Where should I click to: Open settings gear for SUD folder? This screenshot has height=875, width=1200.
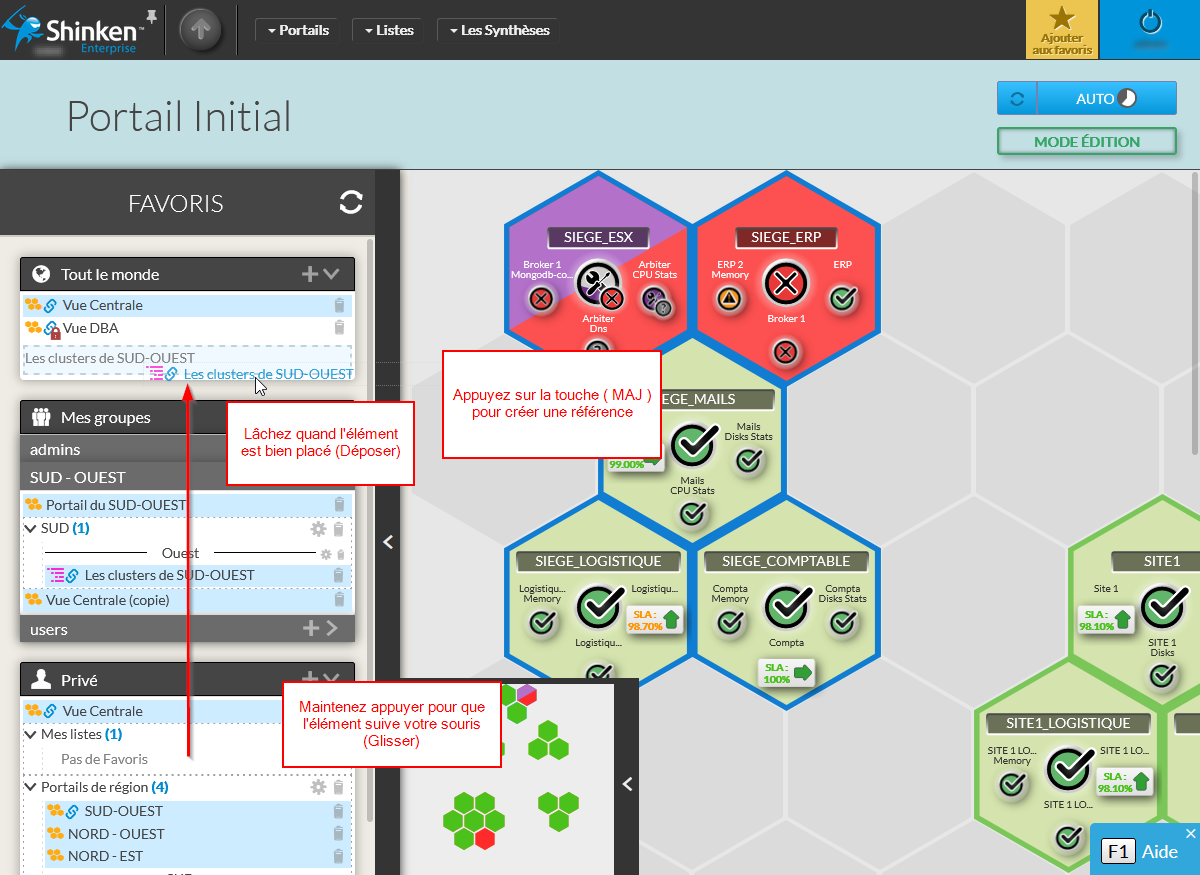click(x=318, y=529)
